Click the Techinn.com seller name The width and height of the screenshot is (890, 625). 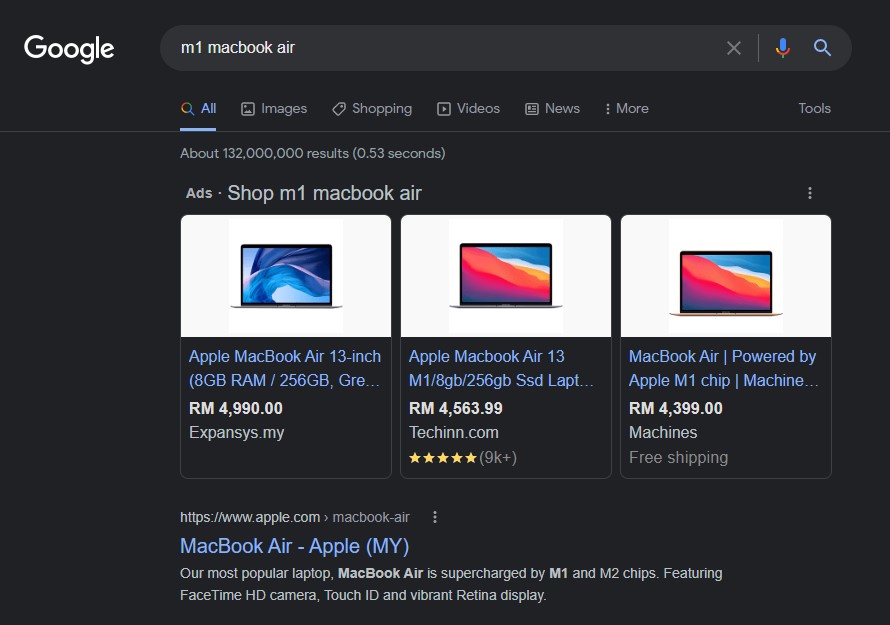454,433
